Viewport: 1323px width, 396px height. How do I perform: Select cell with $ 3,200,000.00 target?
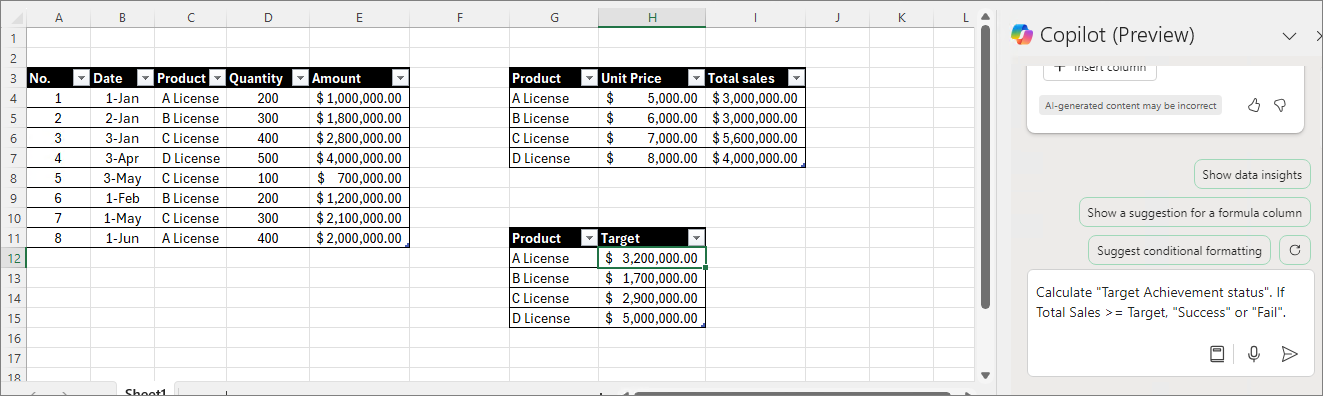[x=652, y=258]
